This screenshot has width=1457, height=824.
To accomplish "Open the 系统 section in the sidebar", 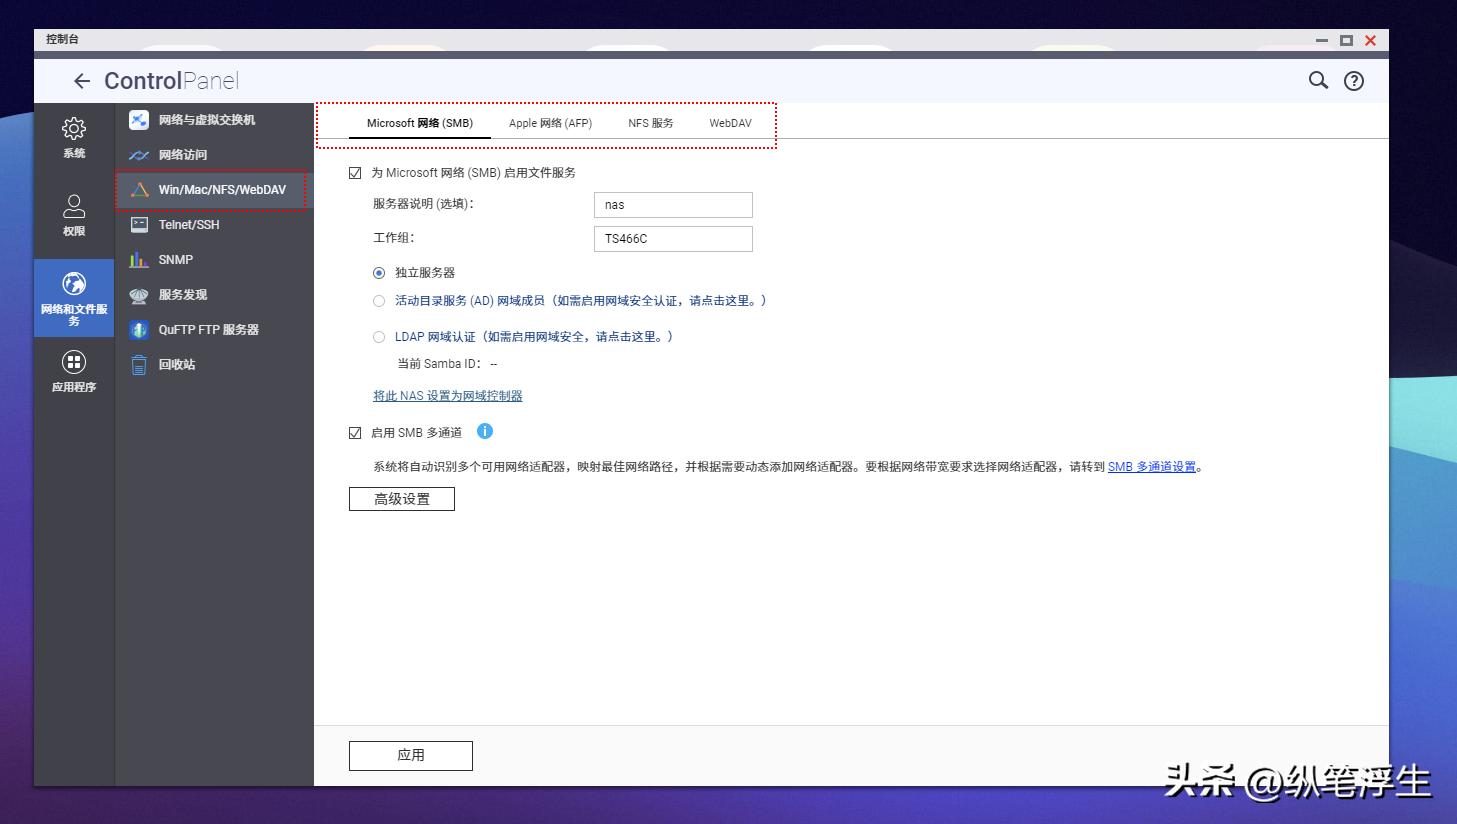I will (x=73, y=139).
